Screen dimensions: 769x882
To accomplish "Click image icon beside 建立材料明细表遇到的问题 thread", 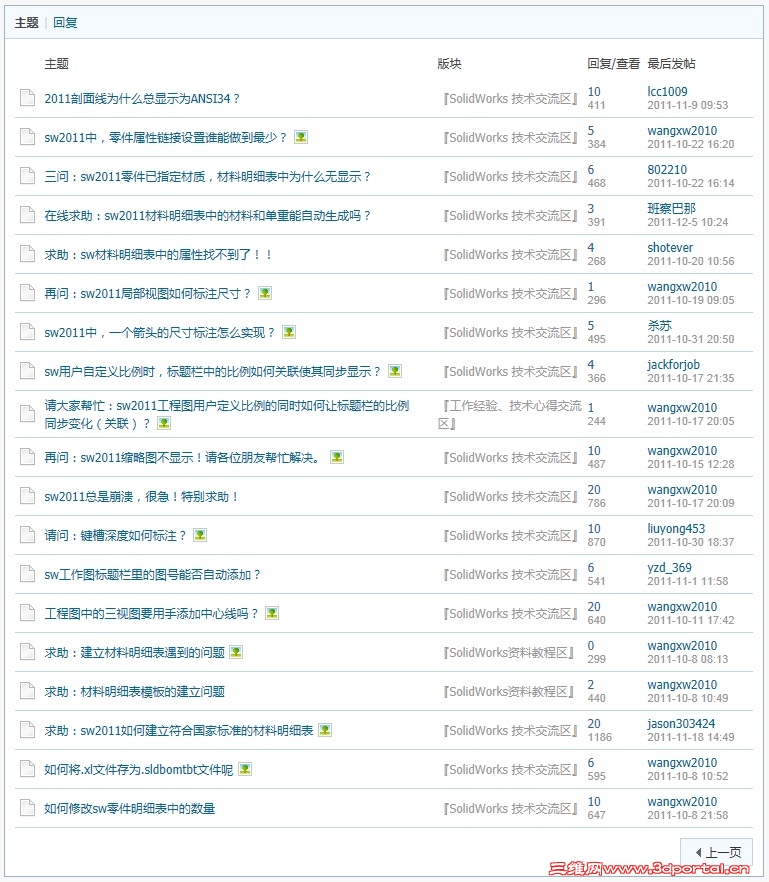I will [236, 652].
